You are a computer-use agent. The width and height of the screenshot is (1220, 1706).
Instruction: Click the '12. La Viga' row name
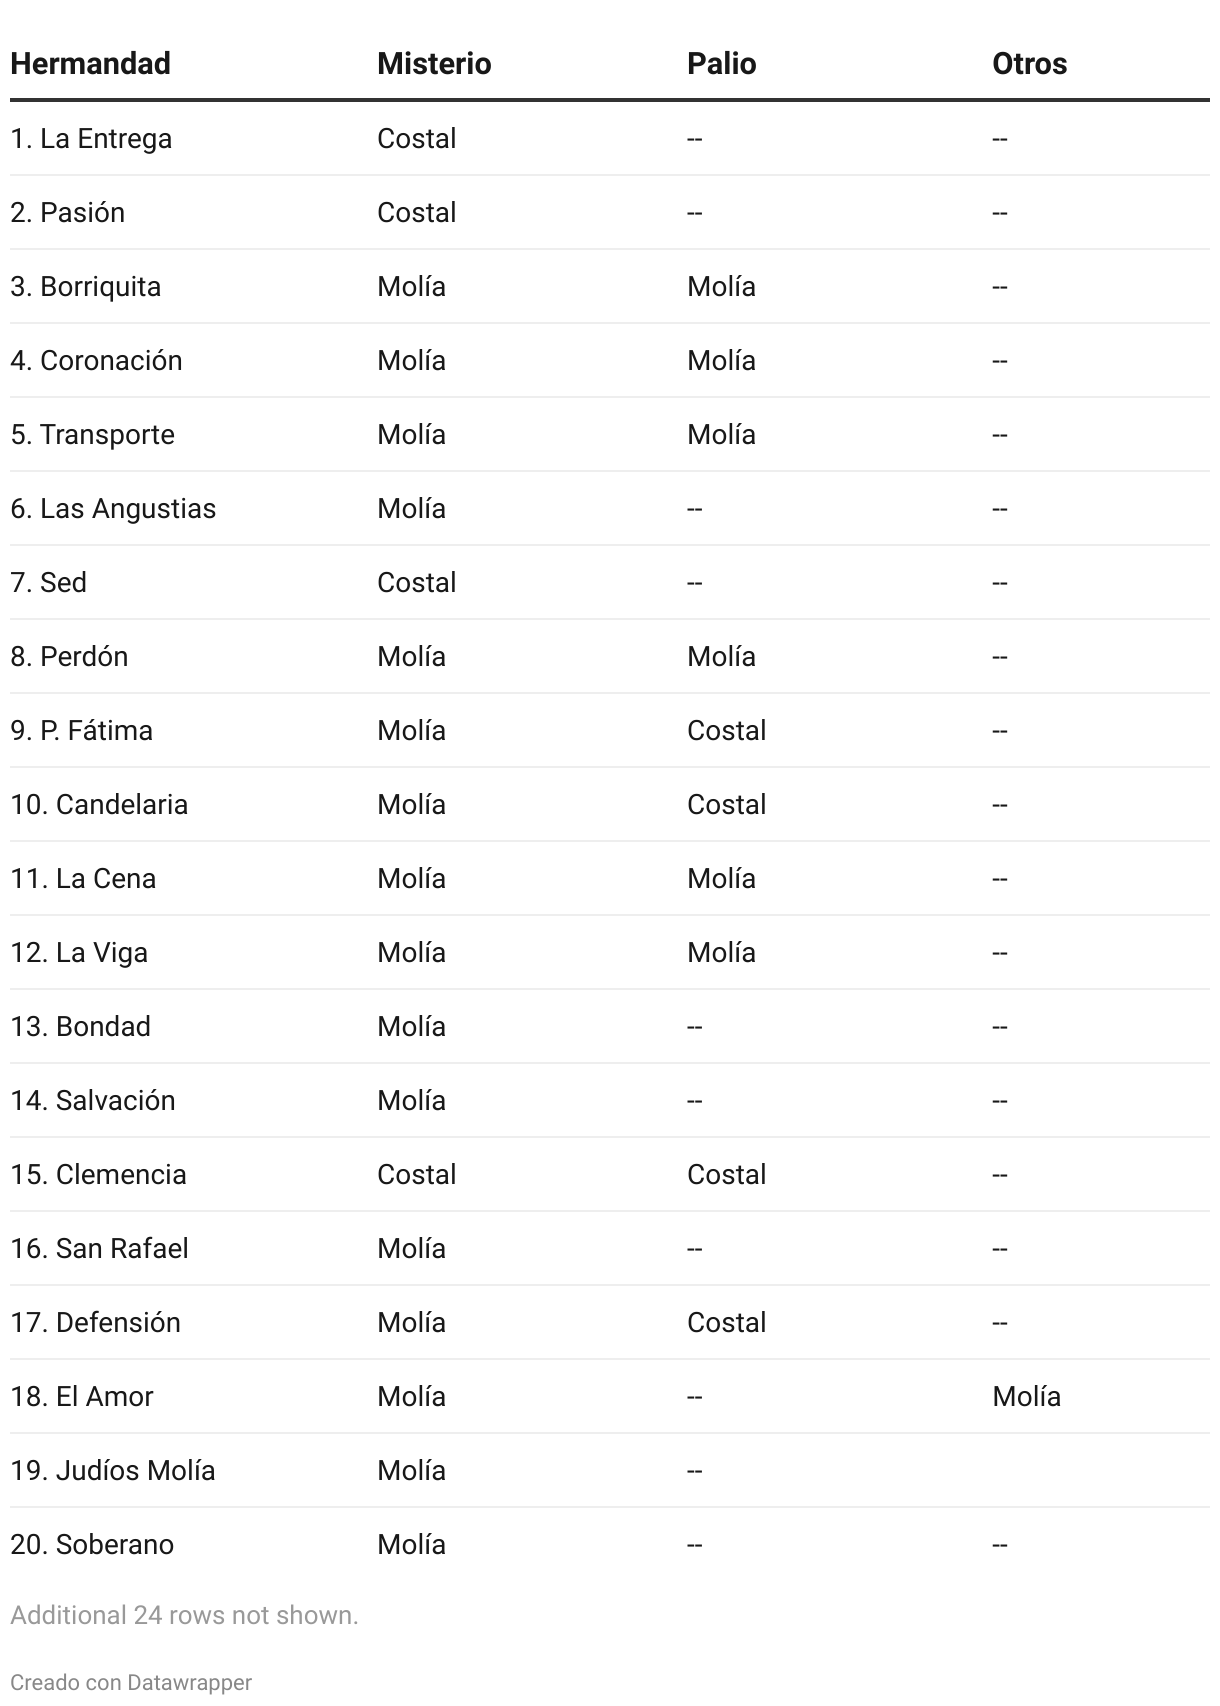click(79, 953)
